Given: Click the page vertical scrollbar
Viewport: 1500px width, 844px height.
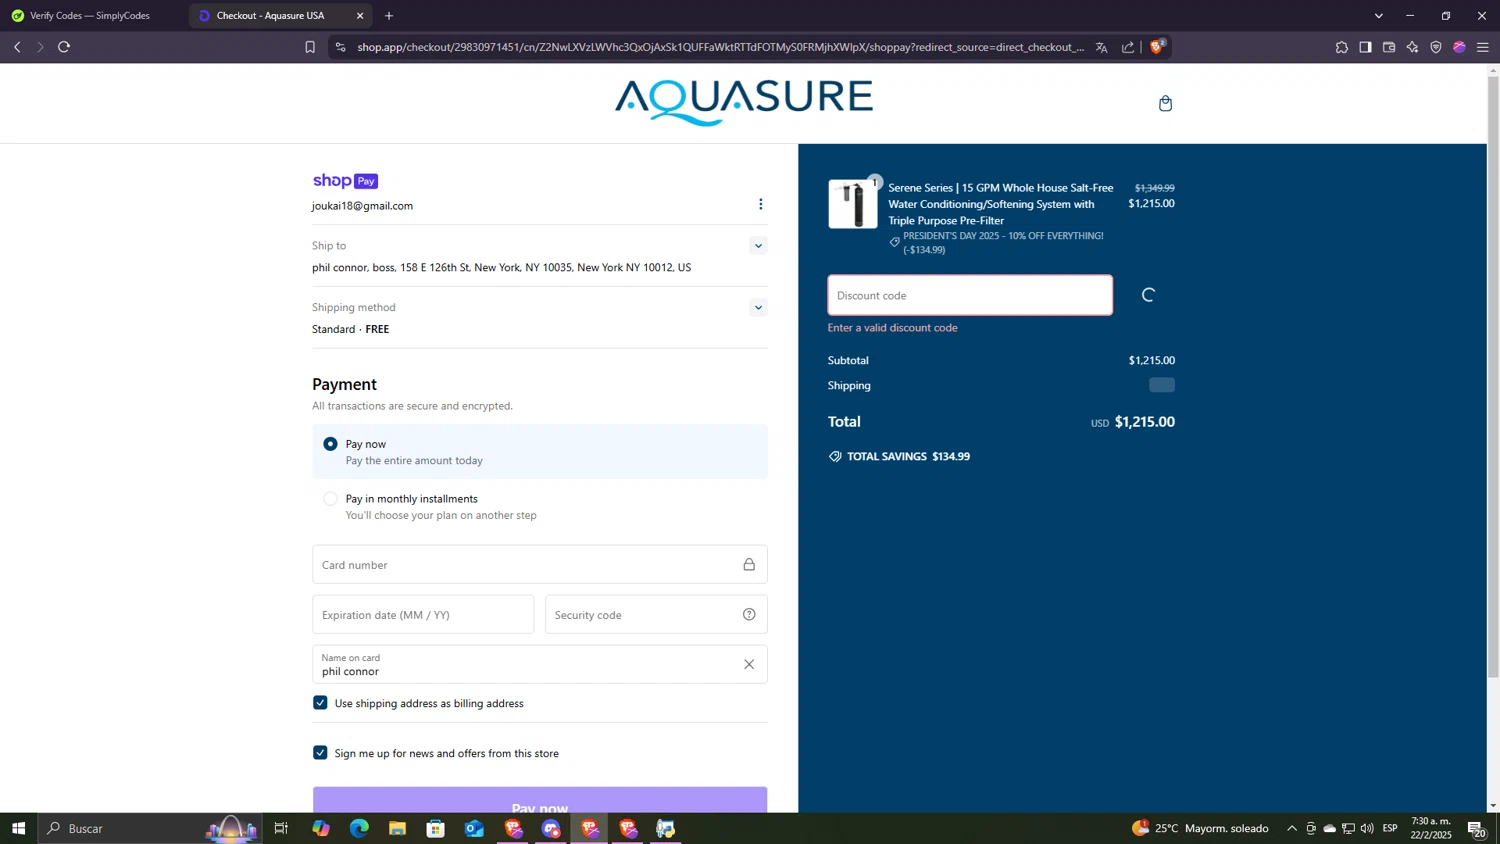Looking at the screenshot, I should 1493,376.
